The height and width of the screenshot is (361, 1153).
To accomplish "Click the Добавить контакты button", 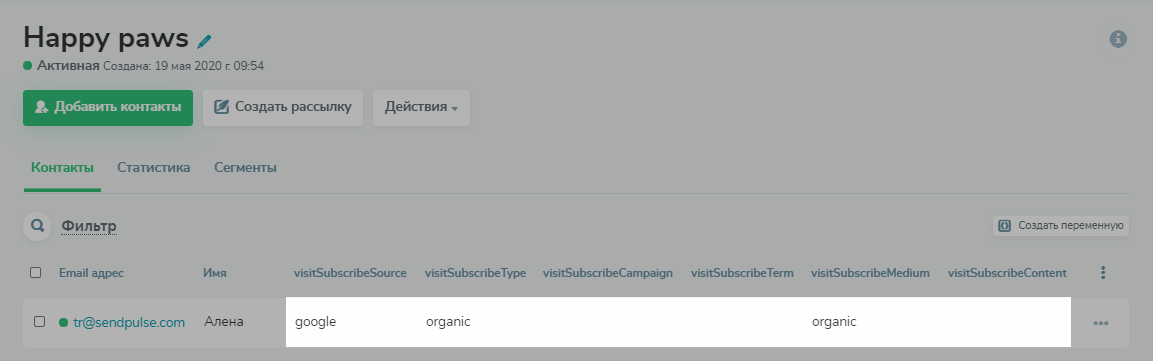I will tap(108, 107).
